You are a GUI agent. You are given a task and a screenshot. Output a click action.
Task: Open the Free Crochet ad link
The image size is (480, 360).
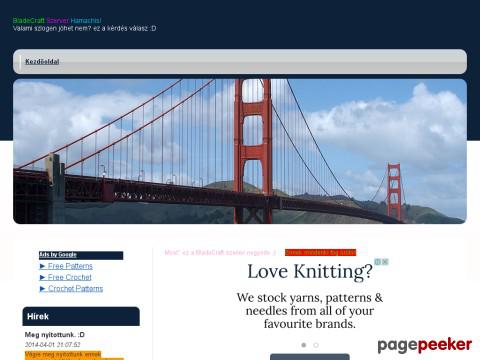click(x=65, y=277)
